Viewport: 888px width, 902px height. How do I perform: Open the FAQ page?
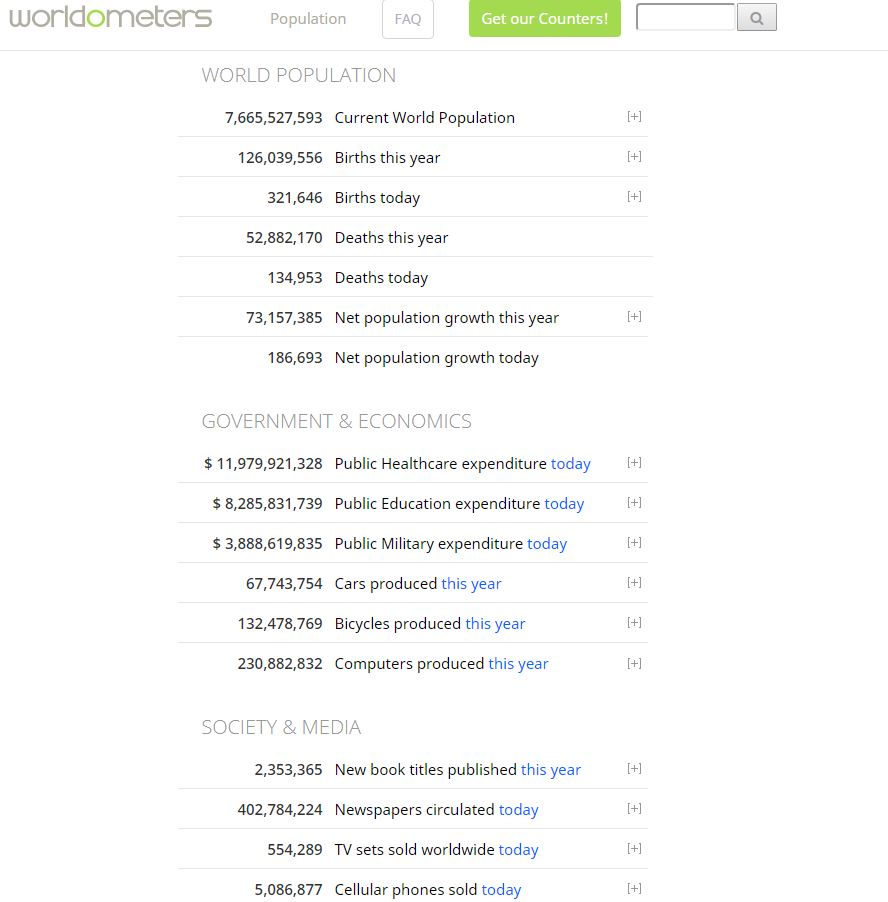(408, 19)
